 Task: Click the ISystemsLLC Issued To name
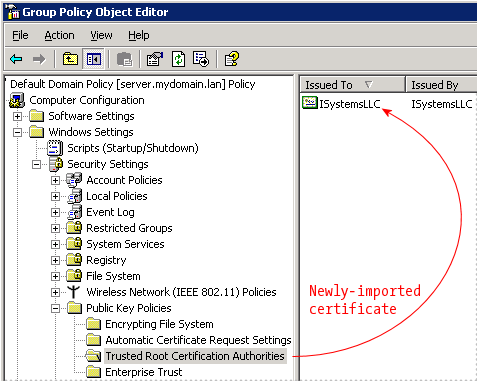350,104
